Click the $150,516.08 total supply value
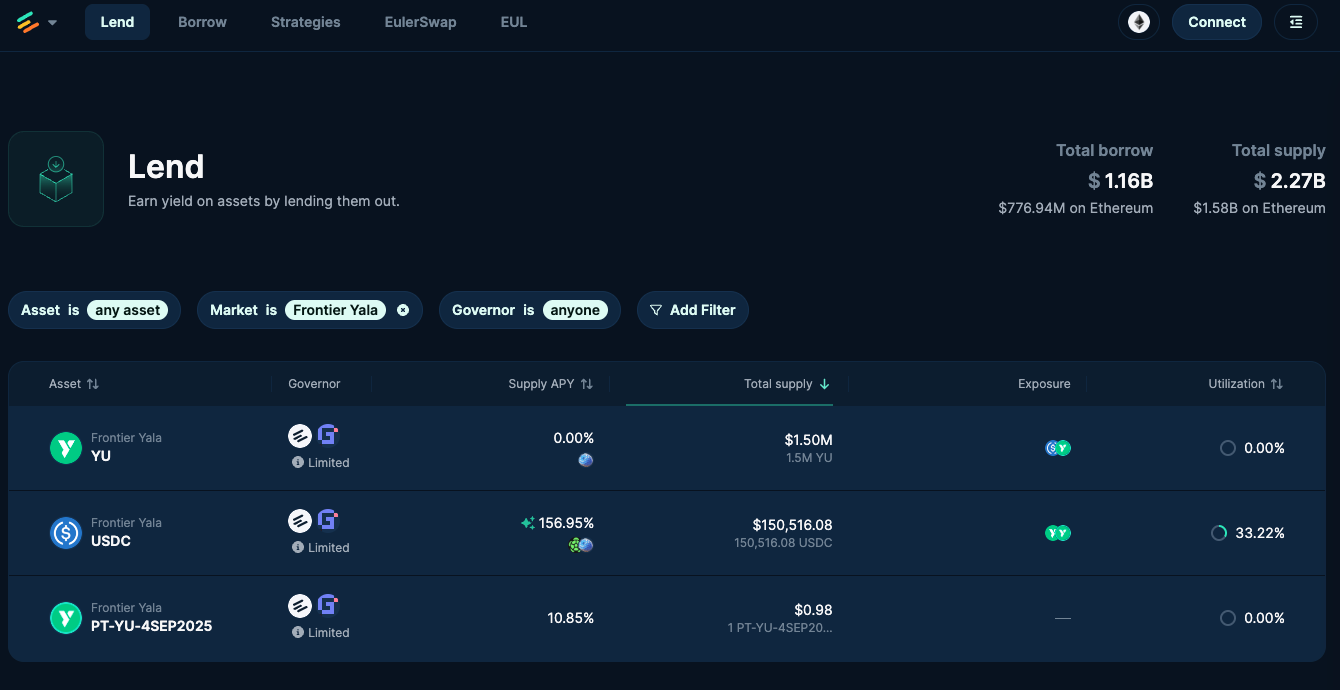 pos(792,525)
